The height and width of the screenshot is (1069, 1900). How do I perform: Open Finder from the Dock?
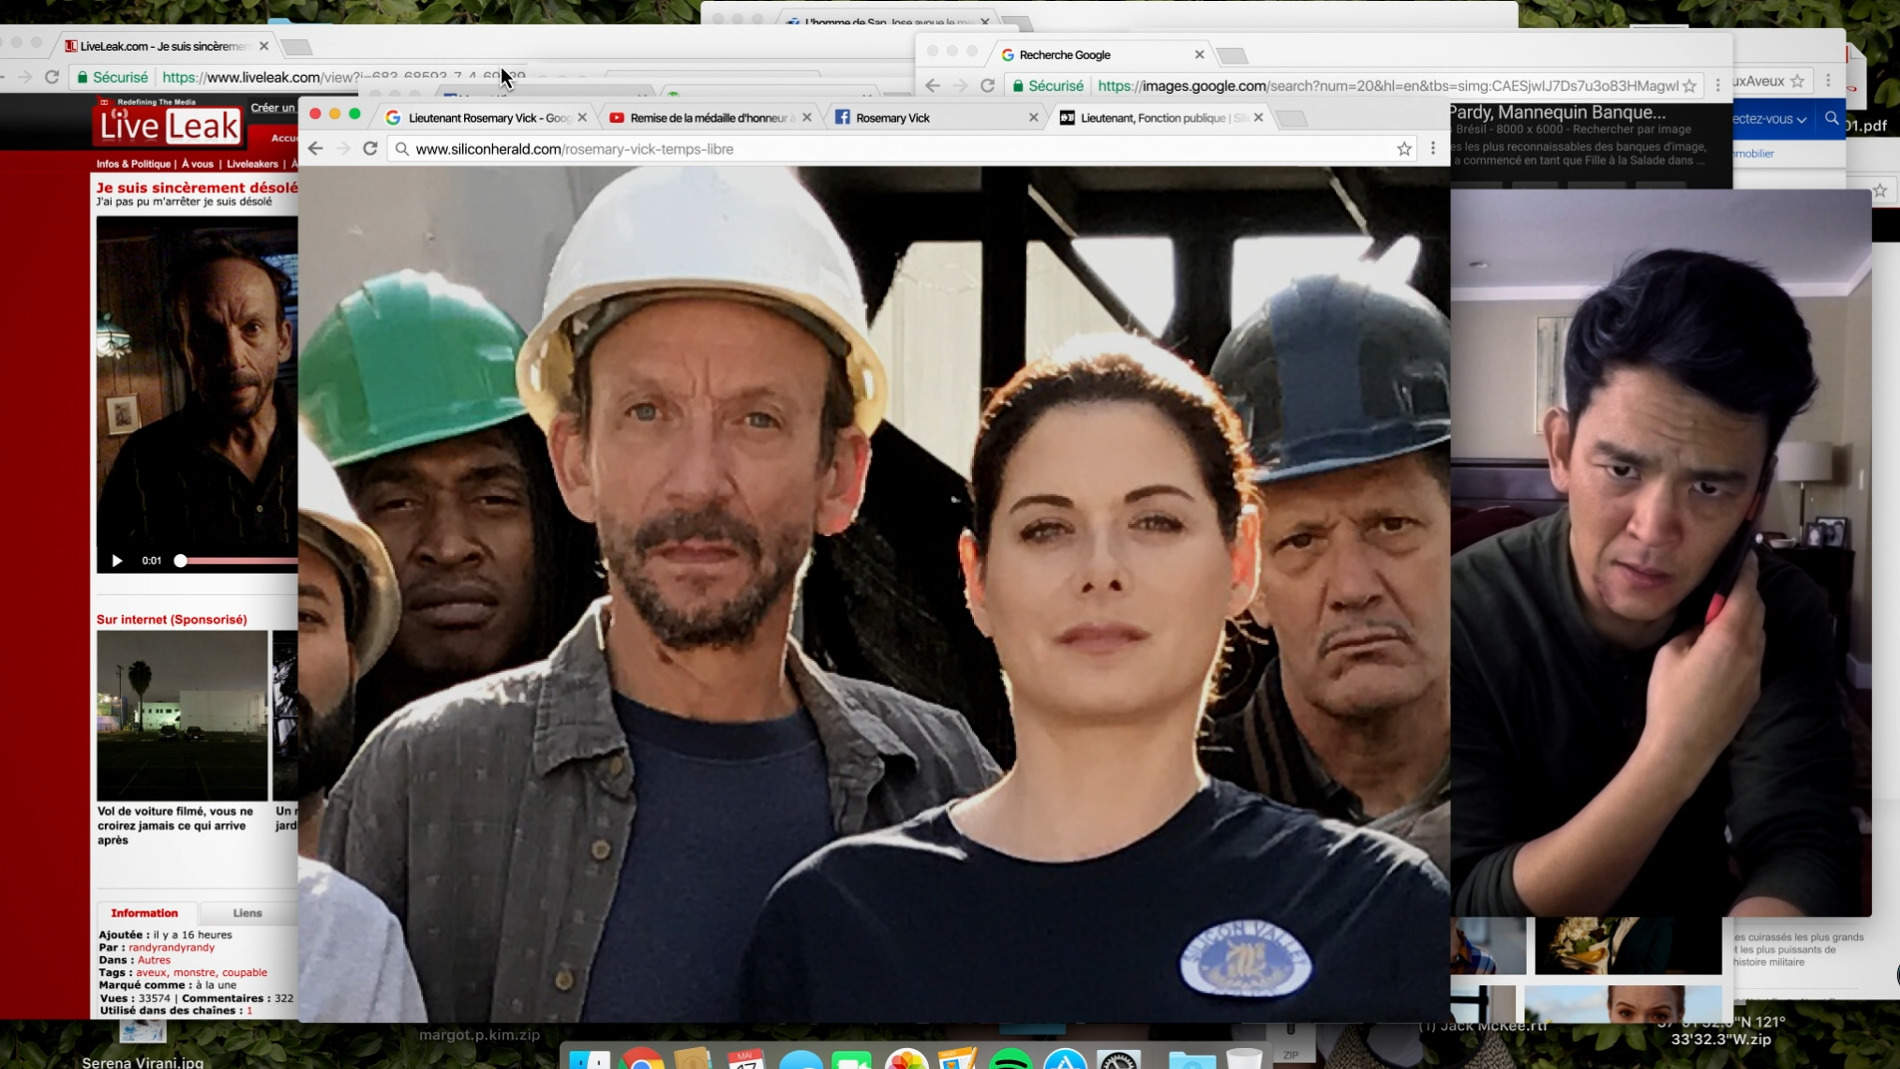coord(590,1058)
